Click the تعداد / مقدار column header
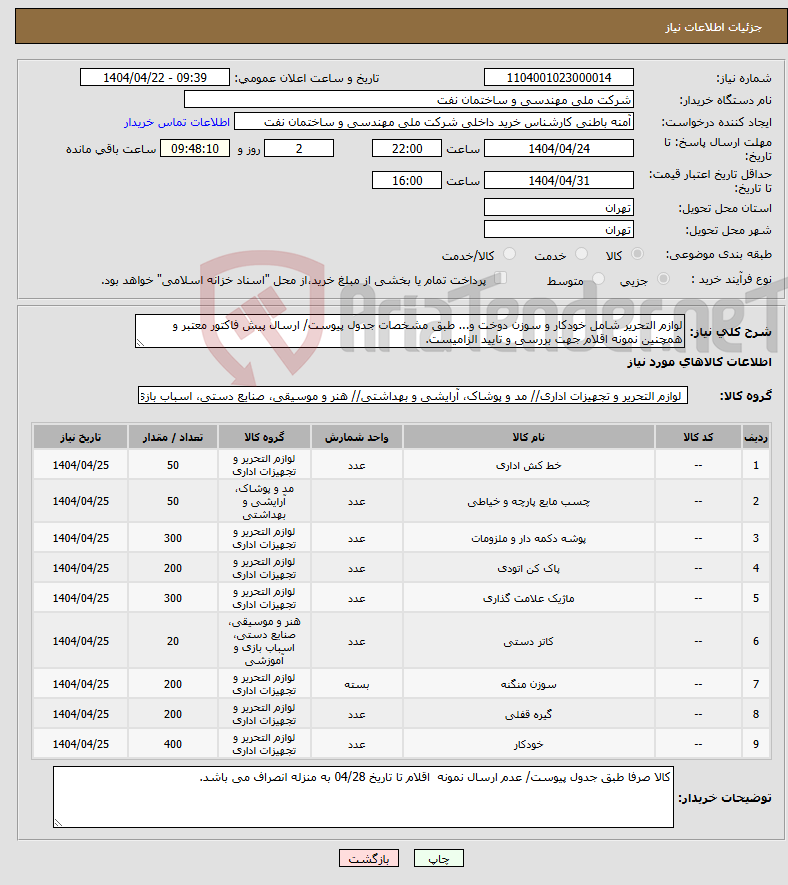 click(x=173, y=437)
